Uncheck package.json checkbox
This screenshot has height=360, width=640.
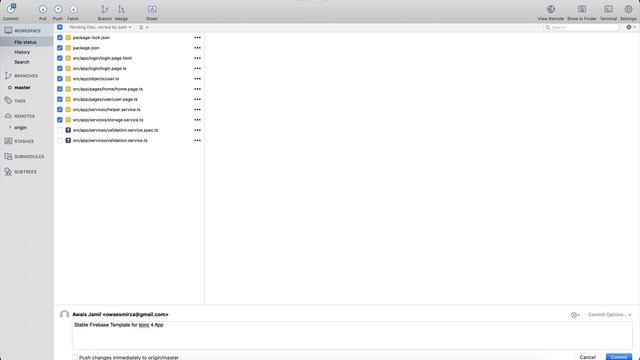60,48
